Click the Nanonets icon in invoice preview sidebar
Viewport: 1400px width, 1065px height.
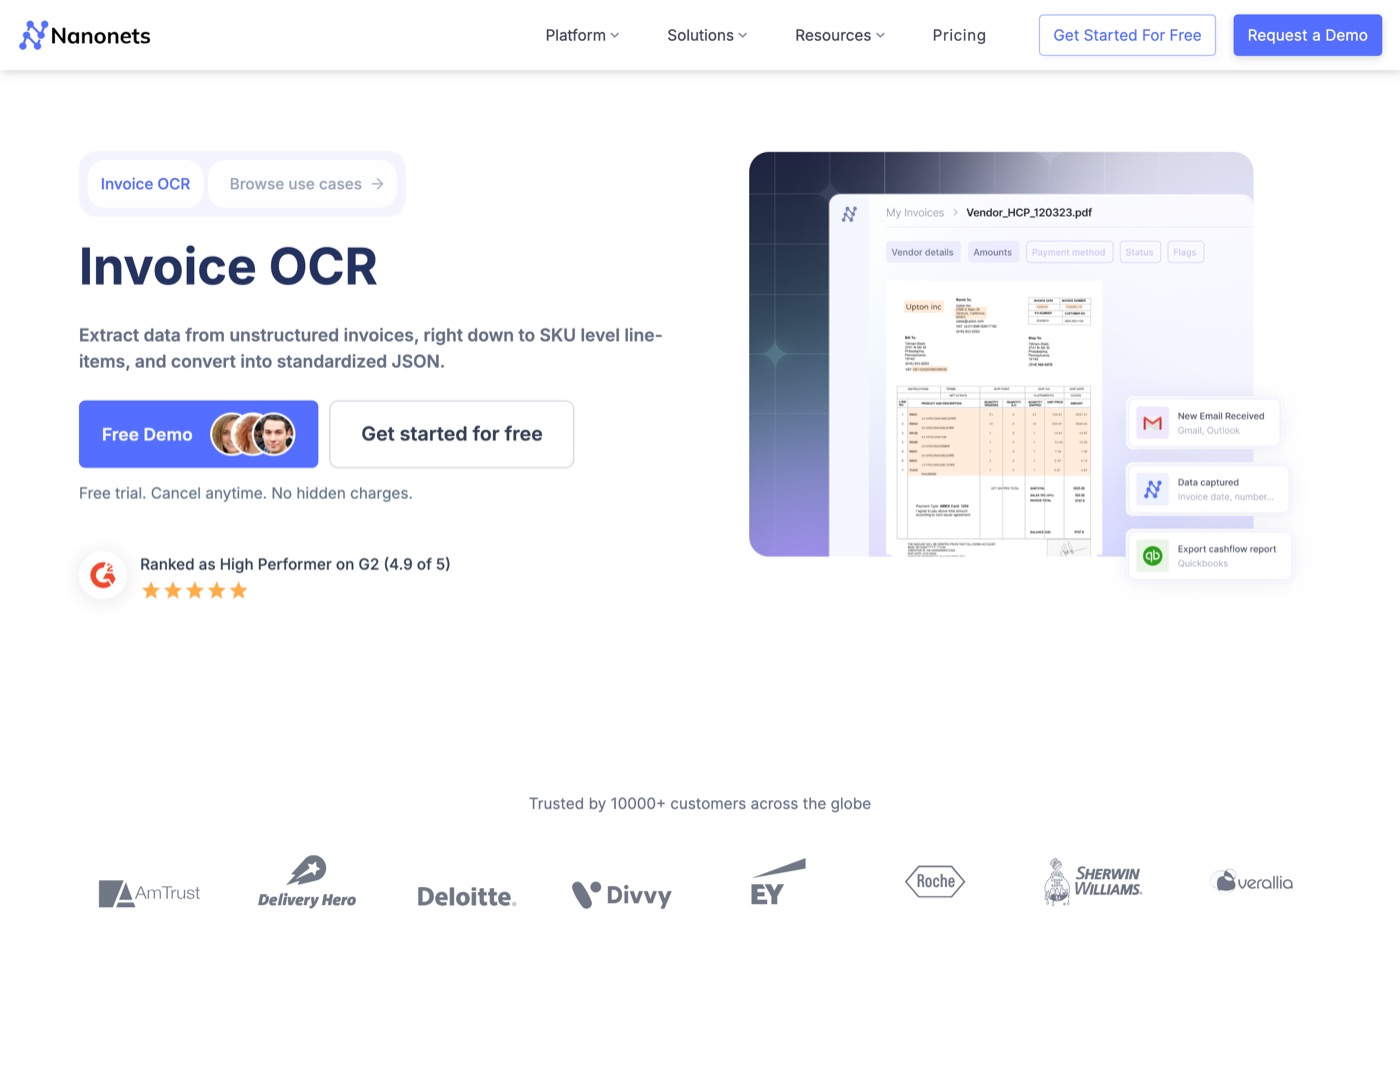click(849, 214)
